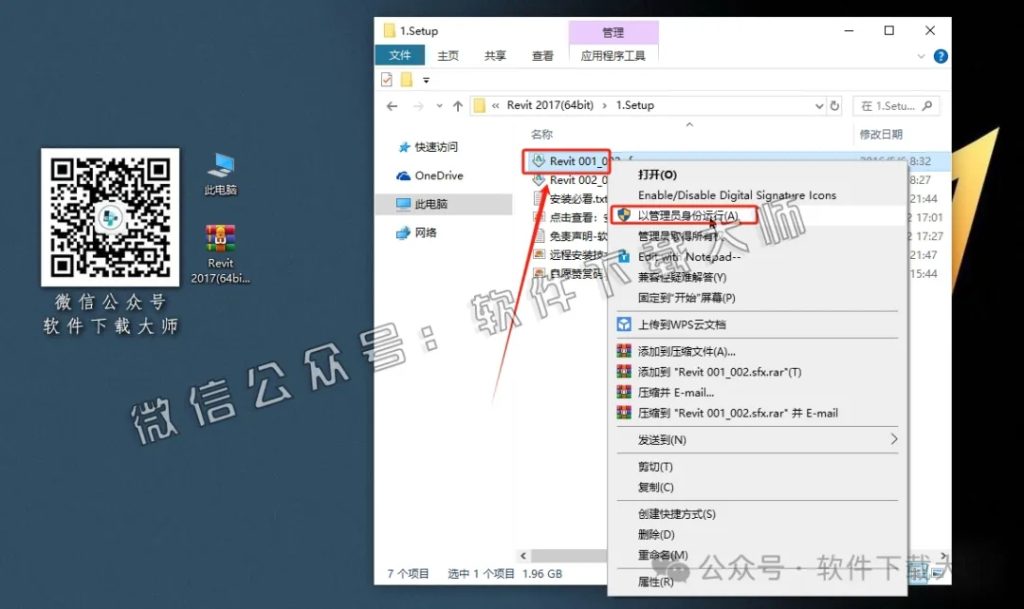Viewport: 1024px width, 609px height.
Task: Select OneDrive in the navigation pane
Action: pos(440,175)
